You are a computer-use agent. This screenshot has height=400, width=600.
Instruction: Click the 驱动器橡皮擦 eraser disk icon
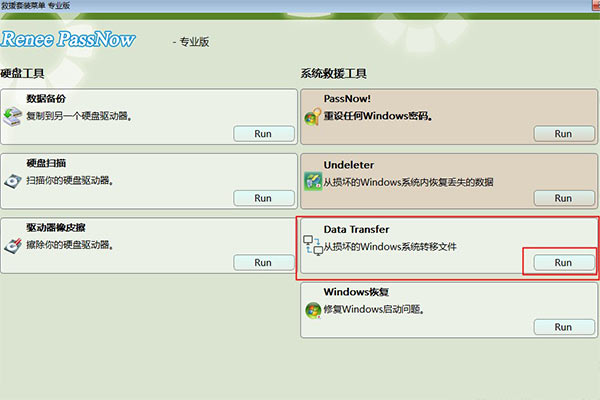(x=13, y=245)
